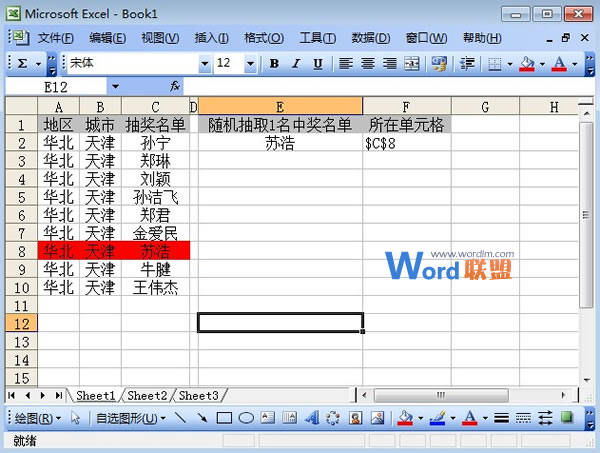Align text left

coord(346,63)
